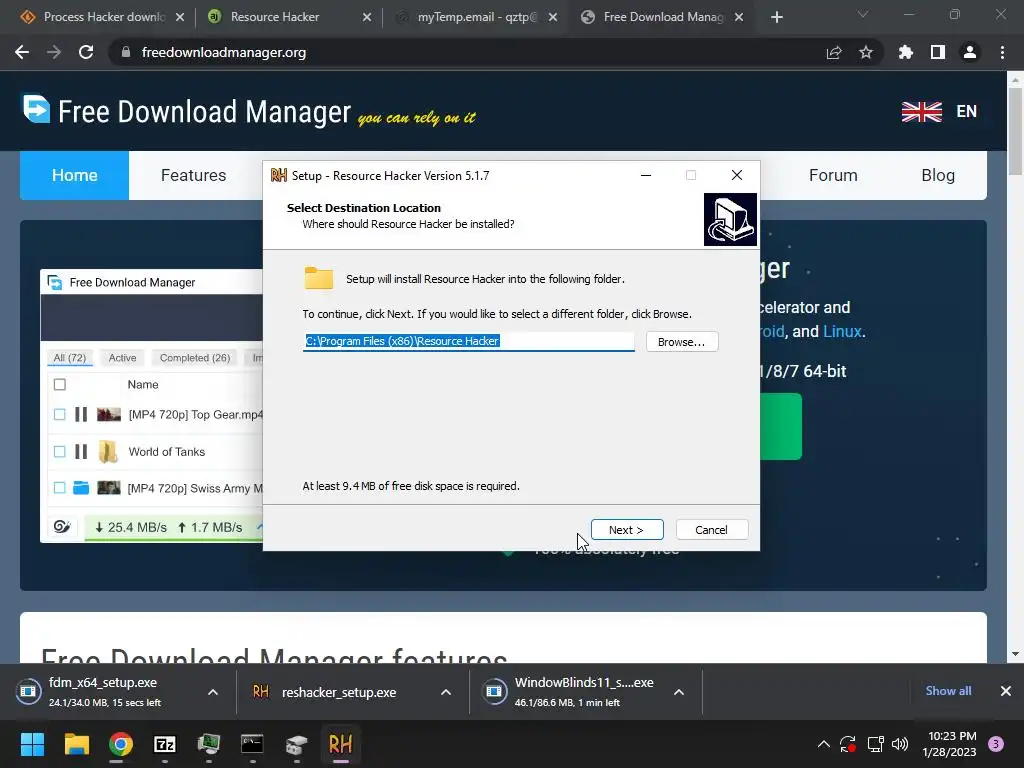The width and height of the screenshot is (1024, 768).
Task: Open a new browser tab
Action: (776, 17)
